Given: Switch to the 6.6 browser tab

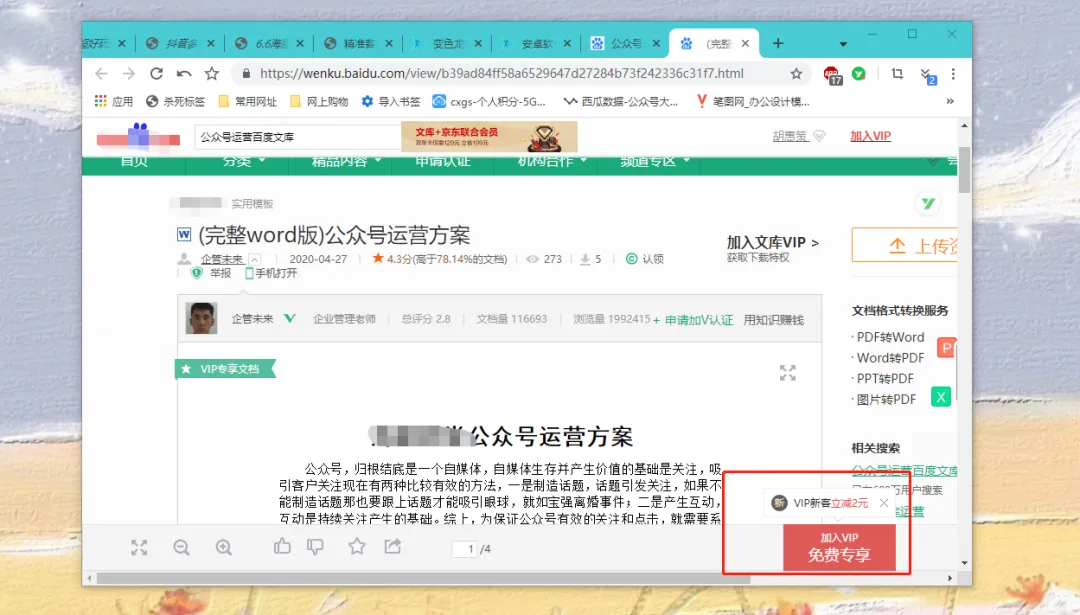Looking at the screenshot, I should 269,43.
